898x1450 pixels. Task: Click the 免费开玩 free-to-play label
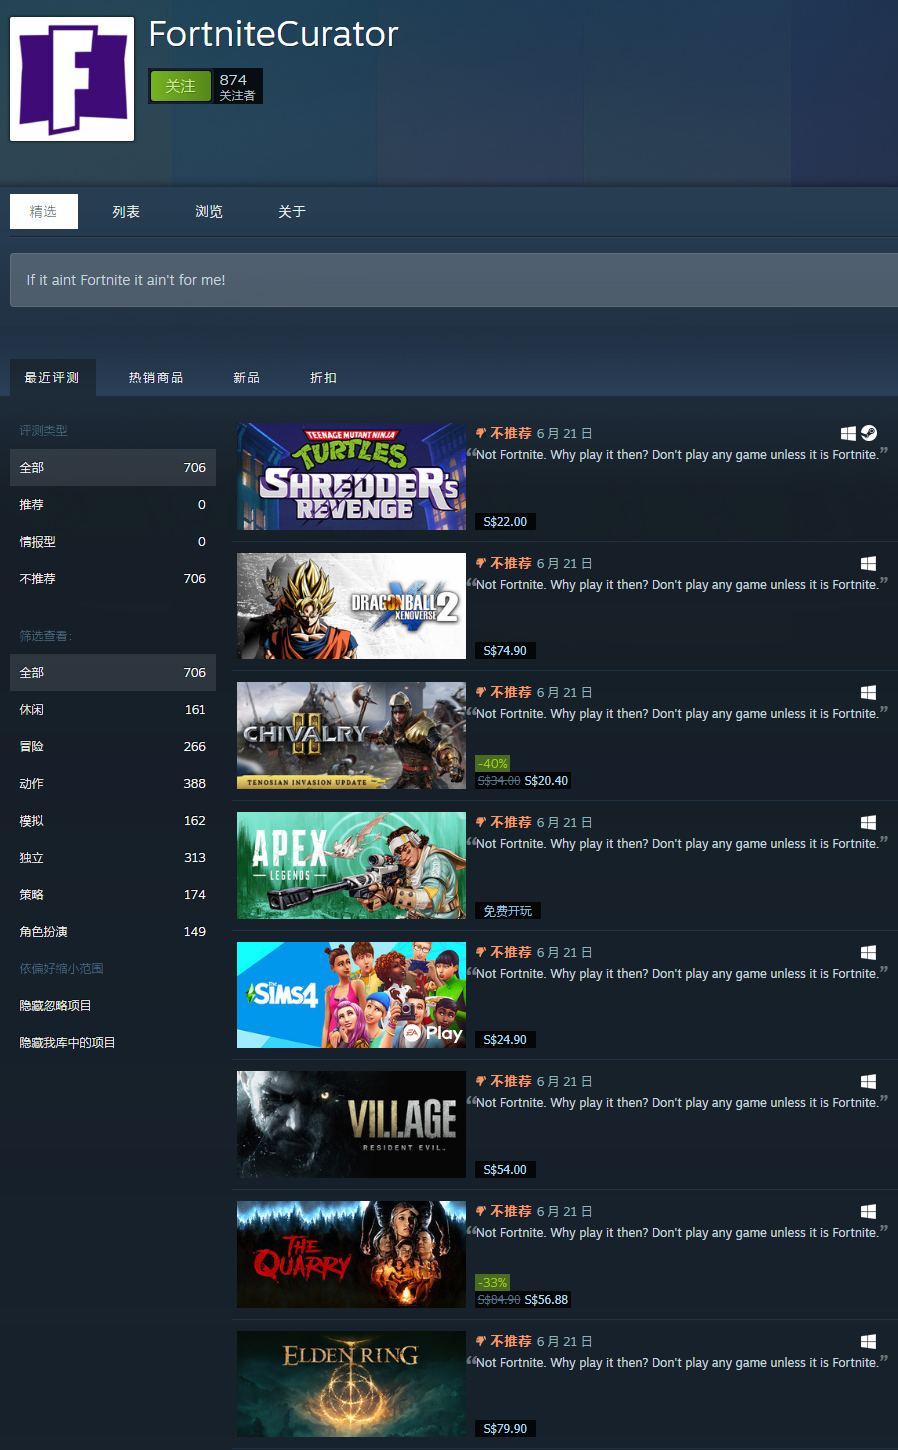coord(508,910)
